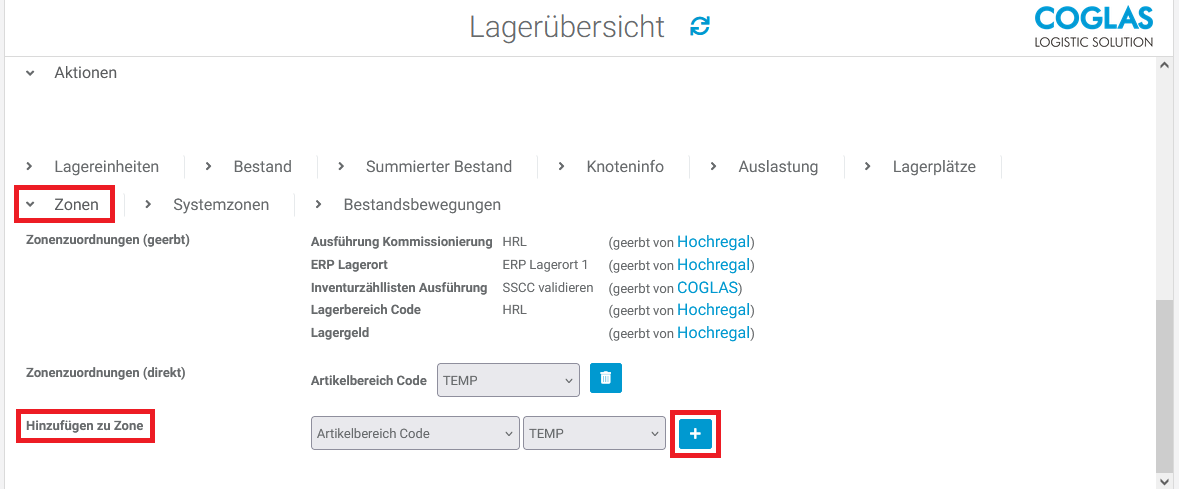
Task: Click the vertical scrollbar down arrow
Action: pyautogui.click(x=1164, y=481)
